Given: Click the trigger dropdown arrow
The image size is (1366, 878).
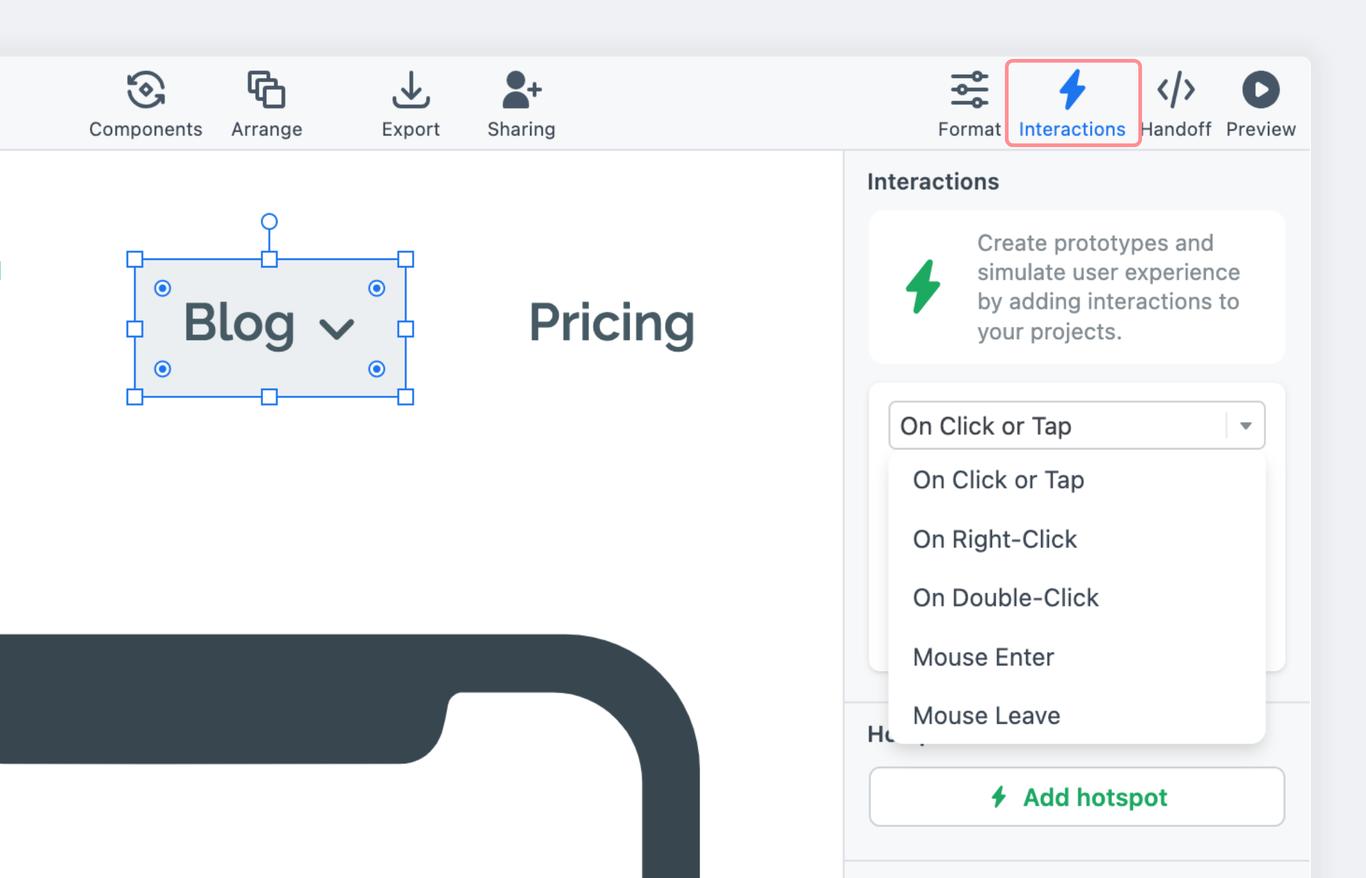Looking at the screenshot, I should click(x=1246, y=426).
